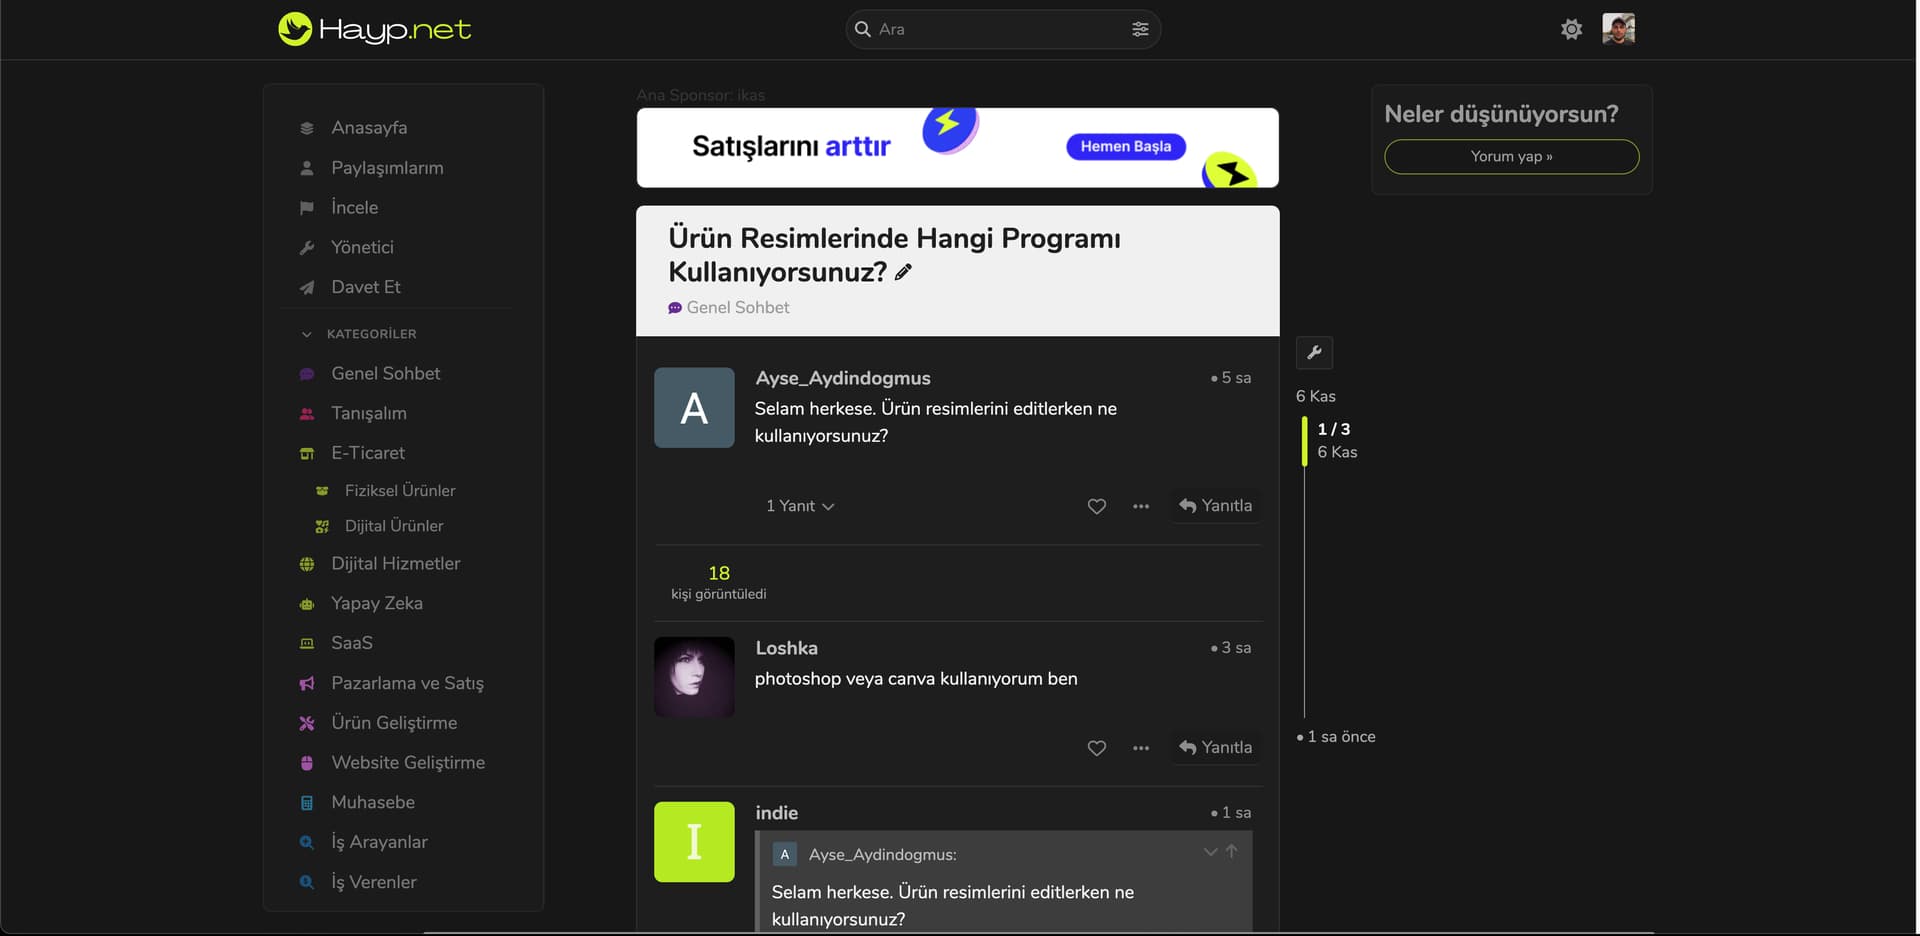This screenshot has width=1920, height=936.
Task: Reply to Loshka with Yanıtla
Action: pyautogui.click(x=1216, y=748)
